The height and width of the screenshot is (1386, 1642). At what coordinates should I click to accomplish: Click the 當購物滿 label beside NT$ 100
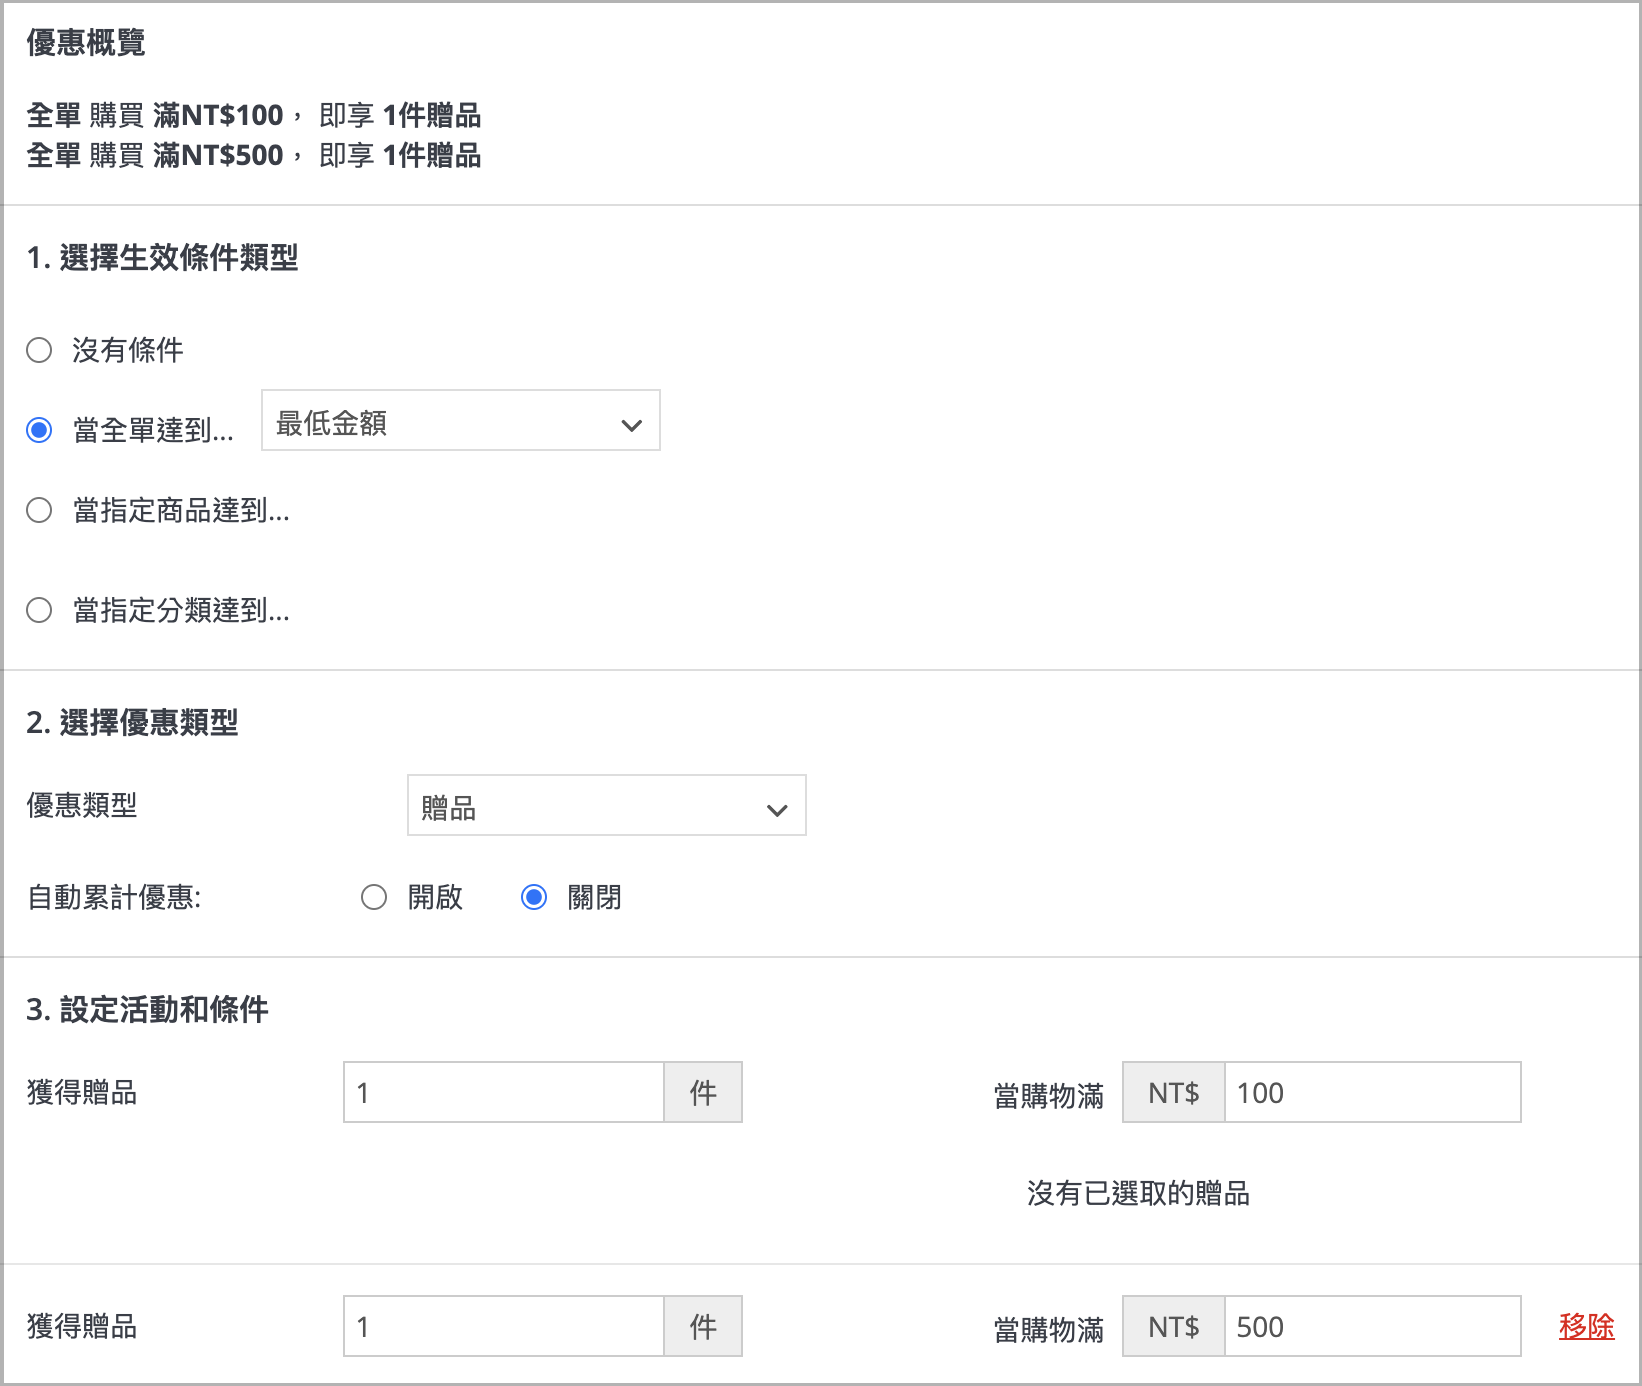coord(1049,1096)
